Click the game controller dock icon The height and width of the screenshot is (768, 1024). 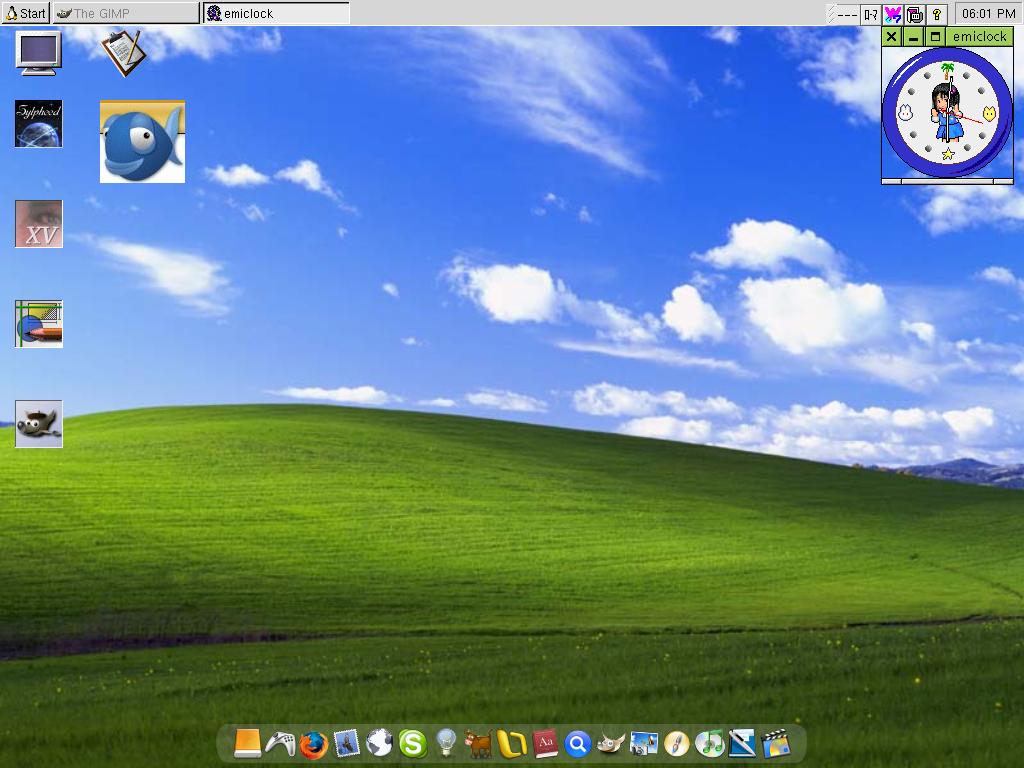point(280,744)
